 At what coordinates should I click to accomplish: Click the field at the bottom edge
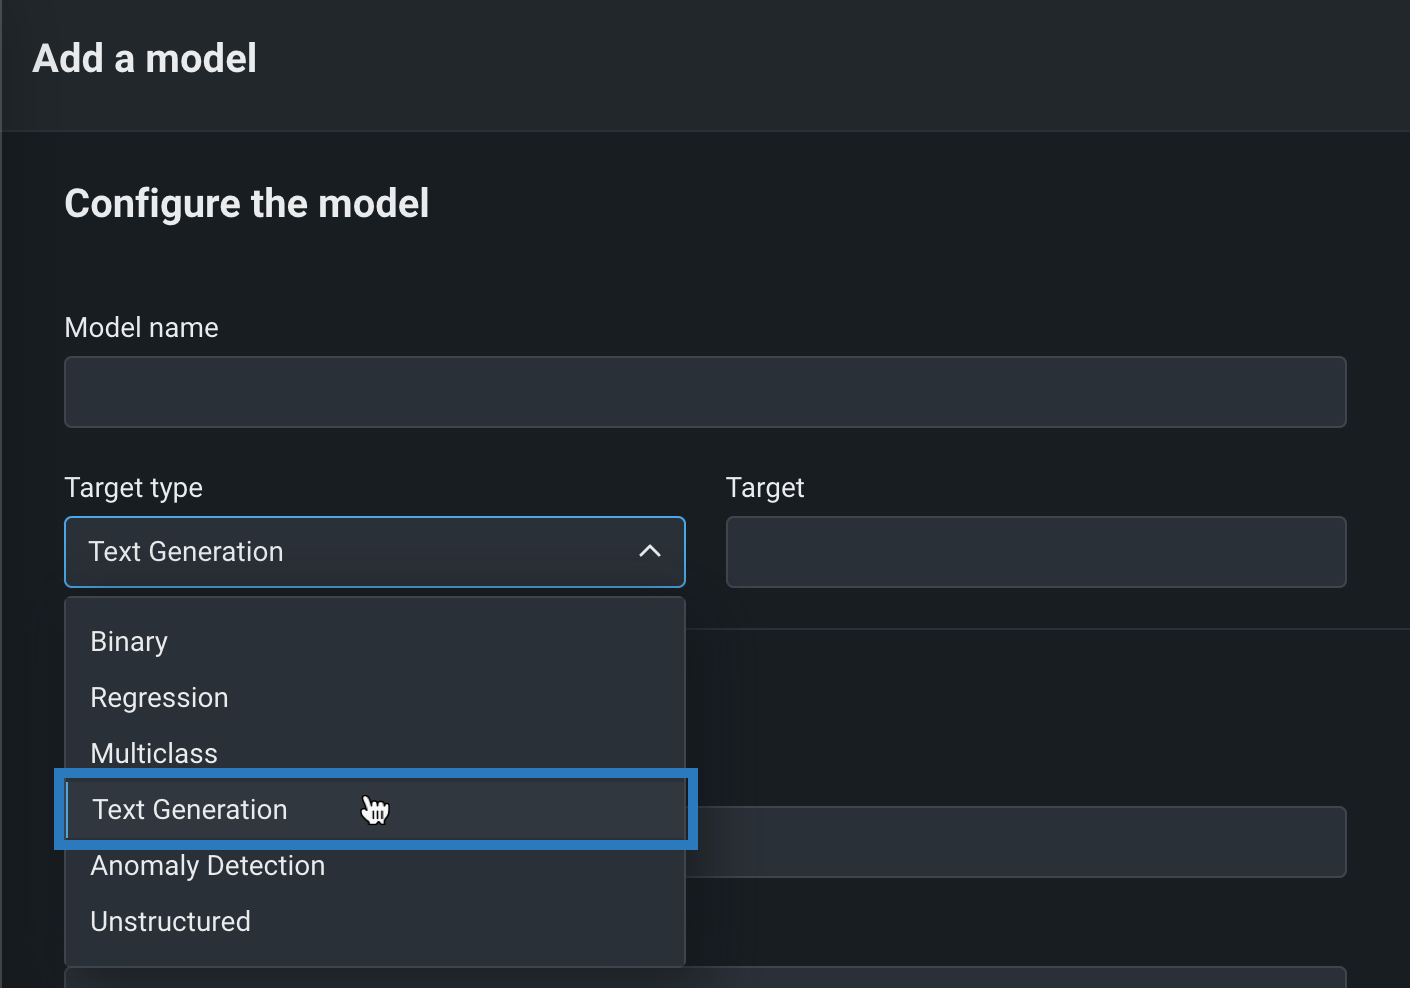(705, 978)
